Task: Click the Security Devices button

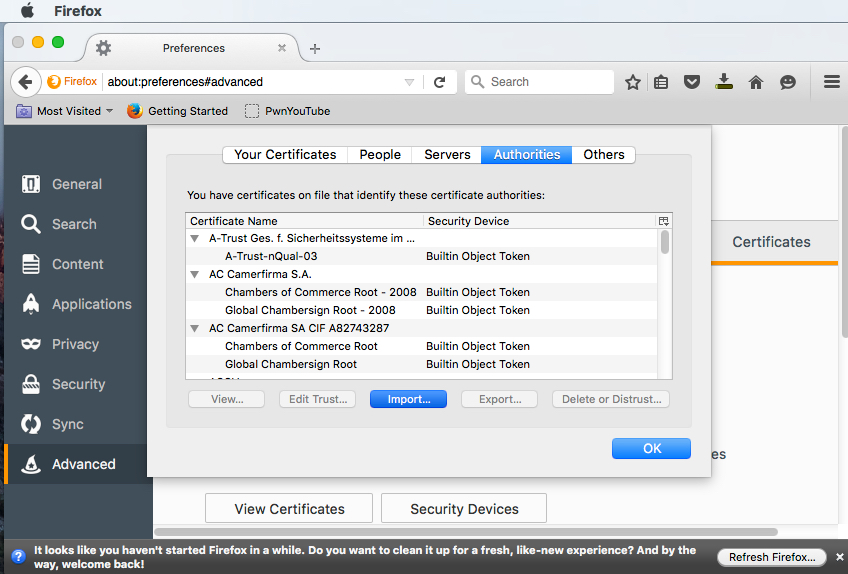Action: point(464,509)
